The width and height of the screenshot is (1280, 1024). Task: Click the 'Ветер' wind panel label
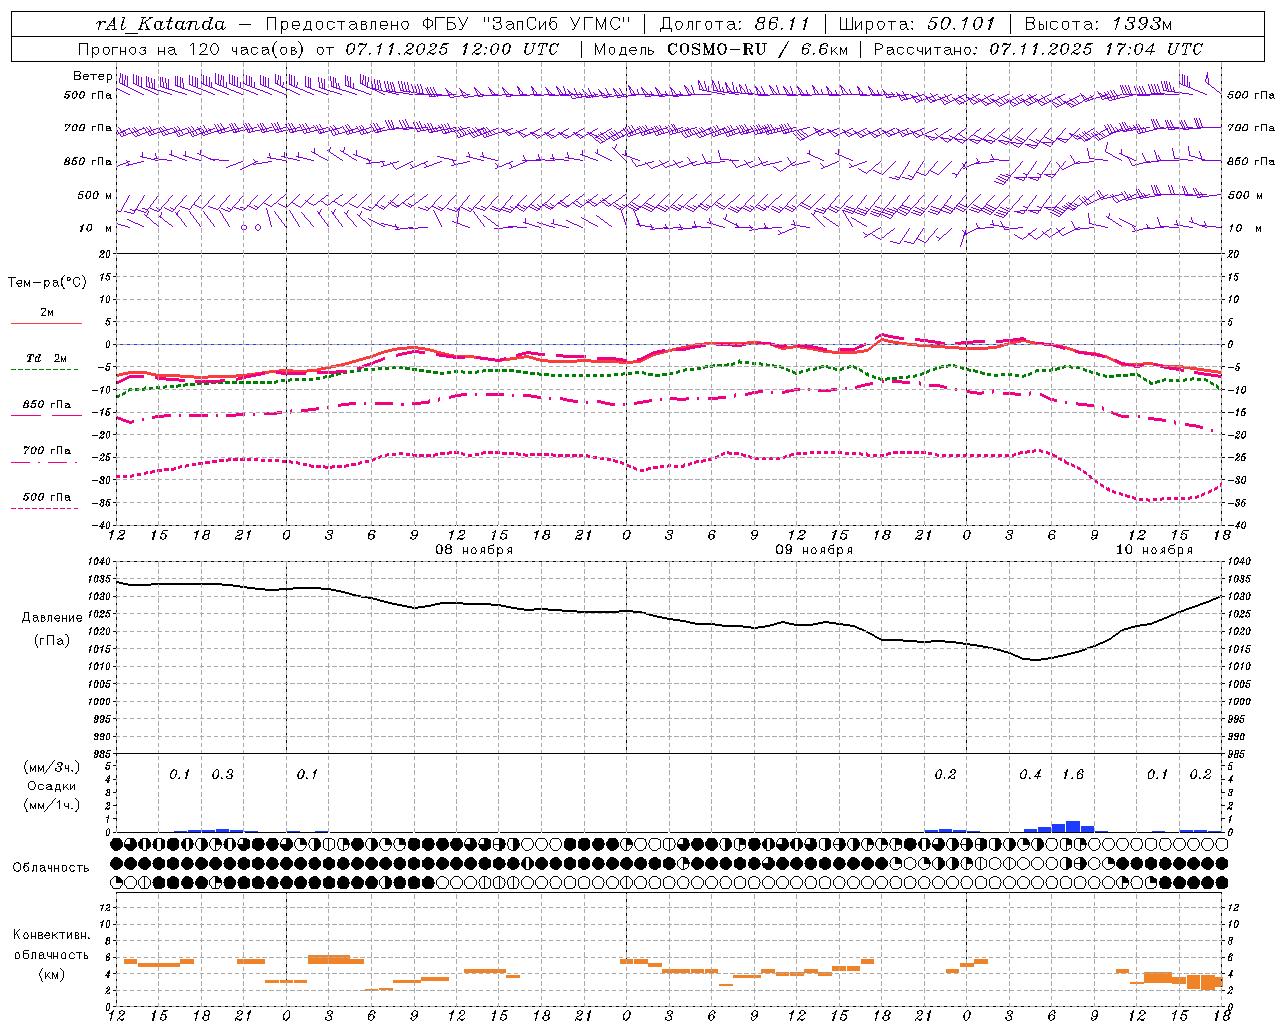click(93, 76)
